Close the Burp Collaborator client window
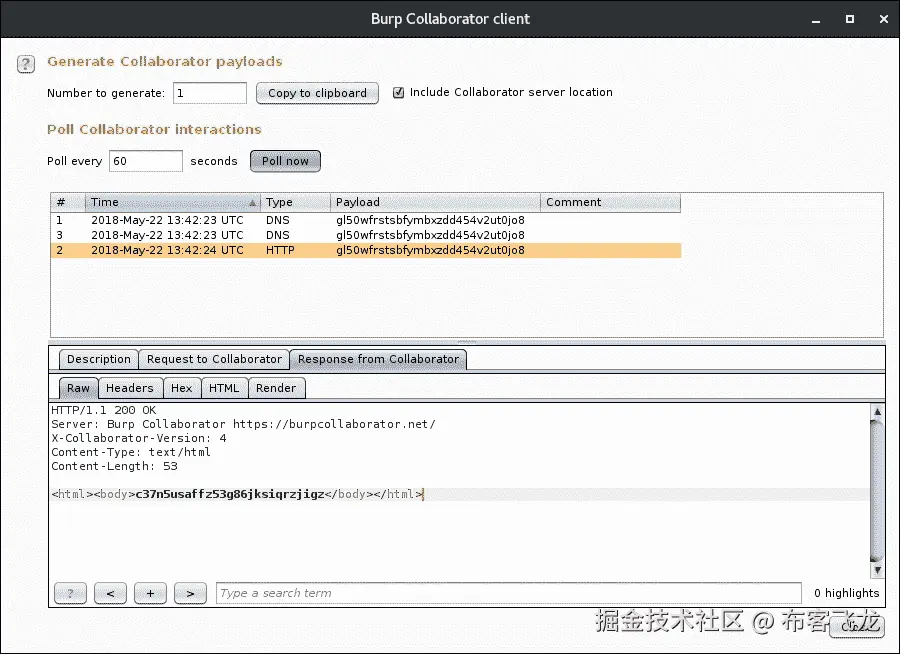900x654 pixels. tap(884, 19)
